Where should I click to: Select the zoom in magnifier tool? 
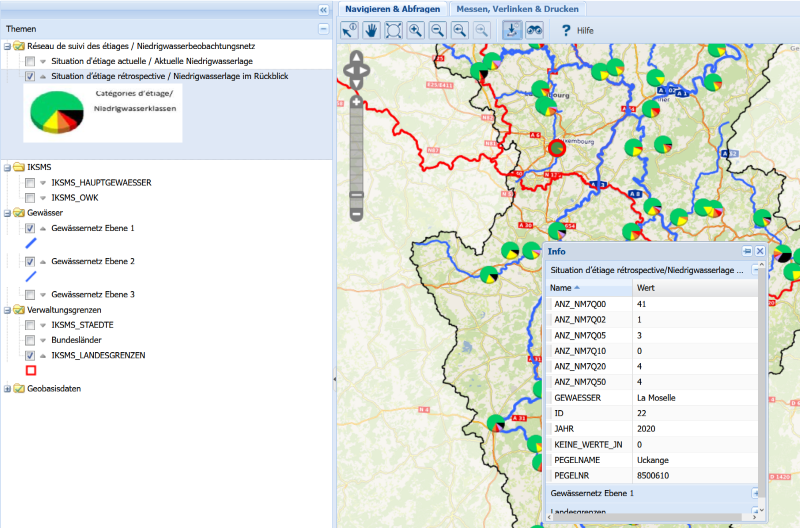pos(415,30)
